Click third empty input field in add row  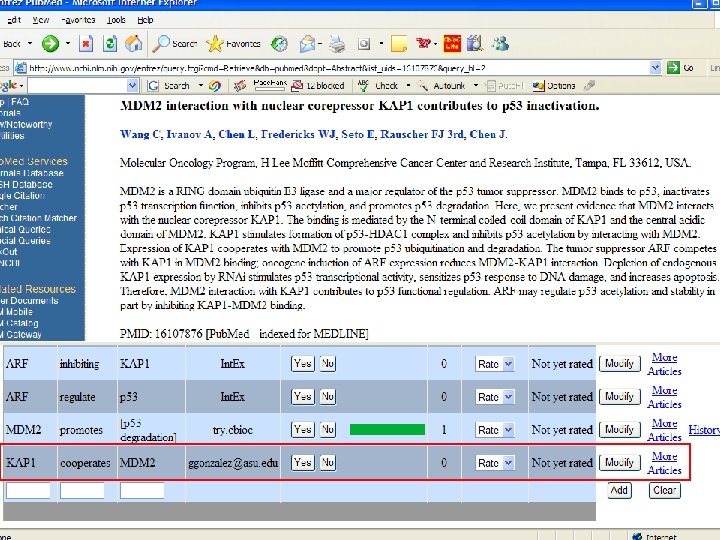point(142,491)
